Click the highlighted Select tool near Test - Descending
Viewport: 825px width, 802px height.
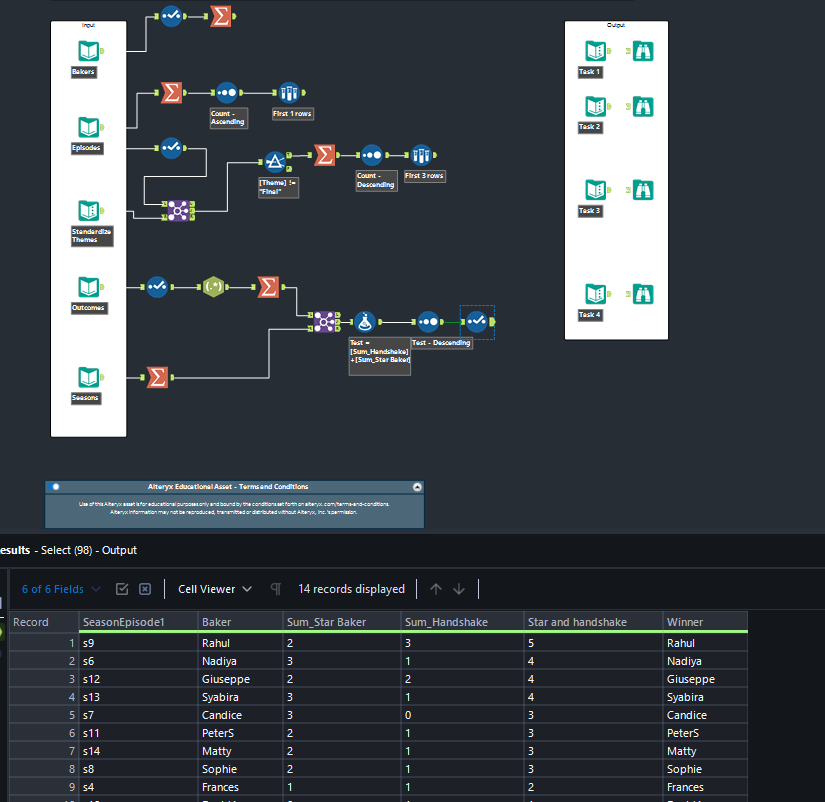point(477,322)
